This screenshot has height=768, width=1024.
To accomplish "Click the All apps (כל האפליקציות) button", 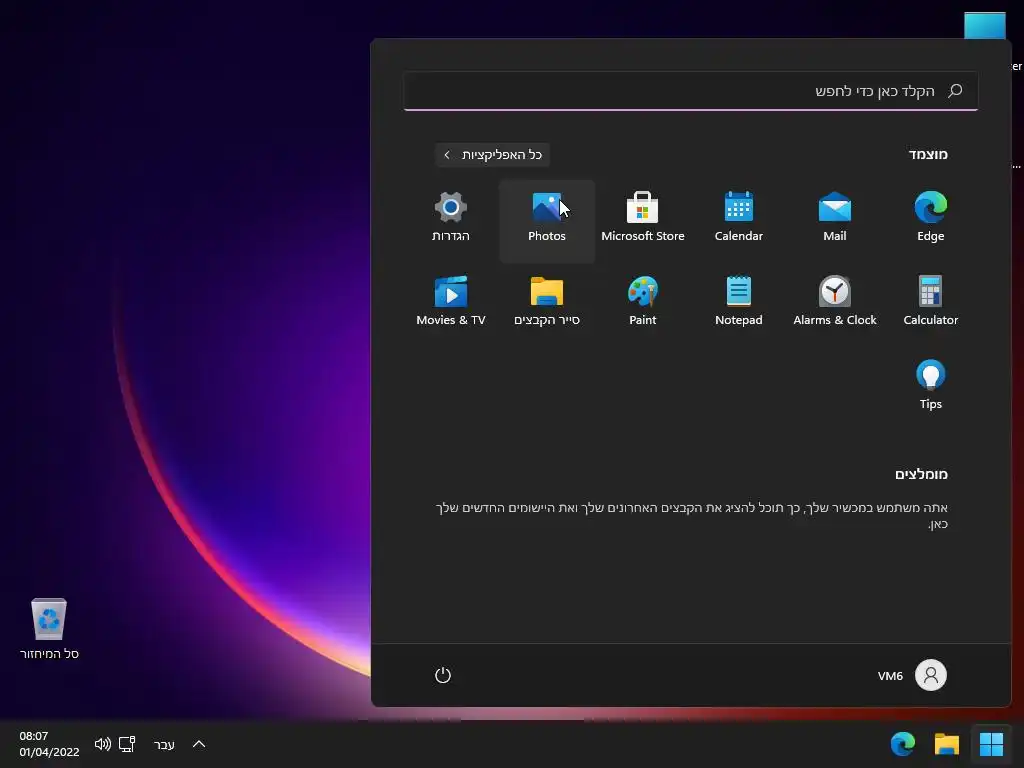I will [492, 155].
